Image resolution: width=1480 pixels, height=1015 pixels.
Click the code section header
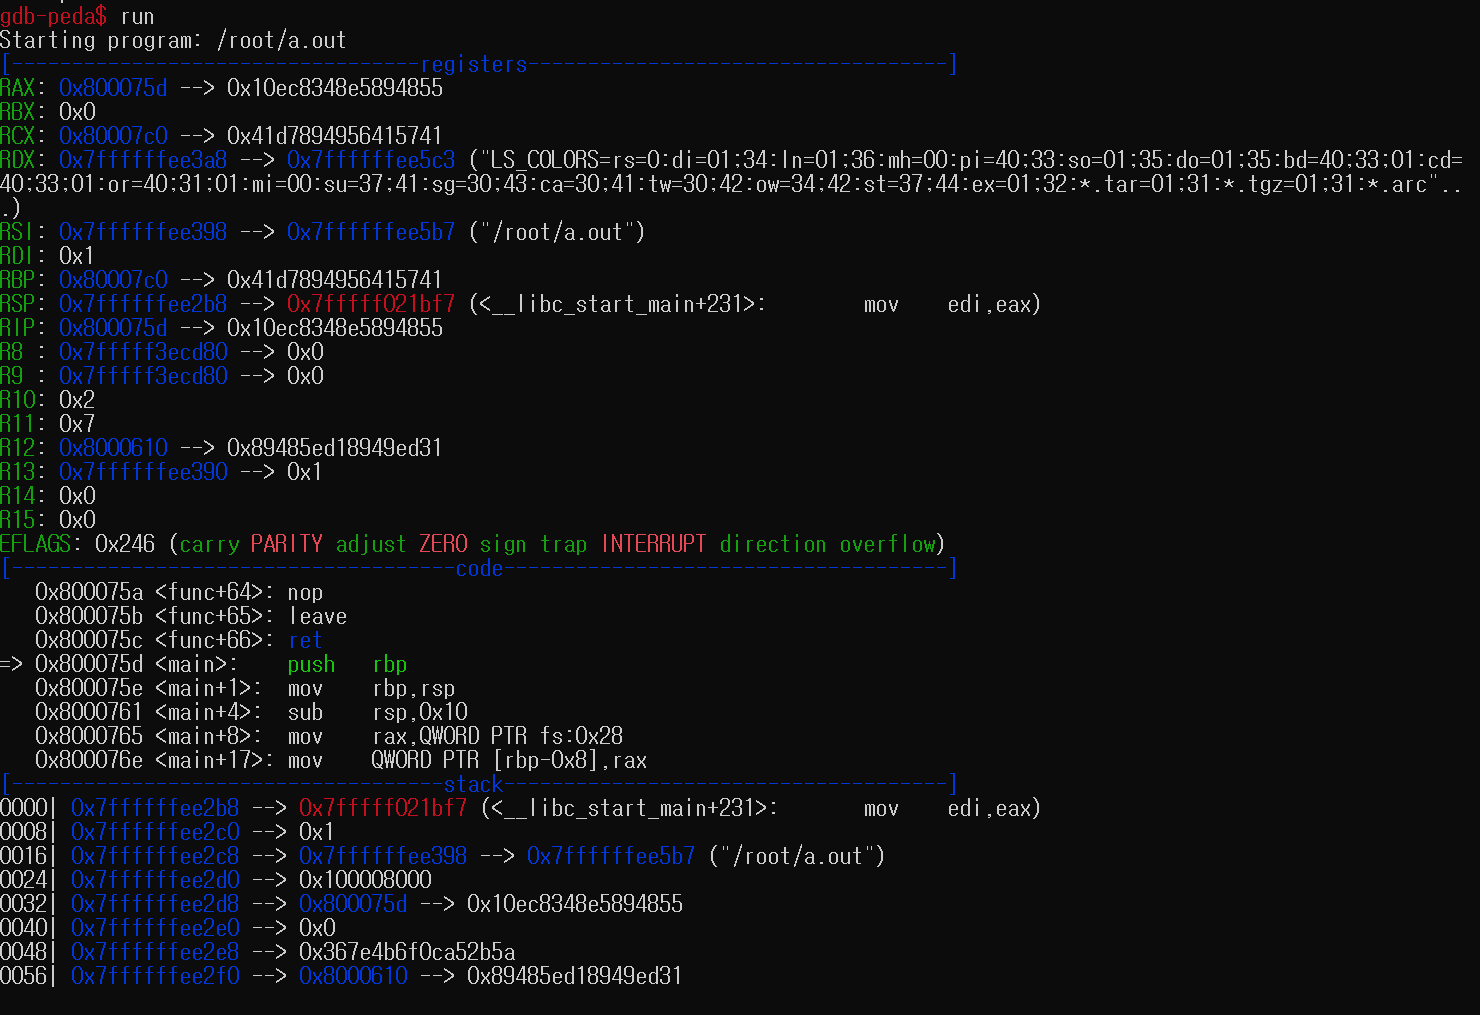(479, 568)
